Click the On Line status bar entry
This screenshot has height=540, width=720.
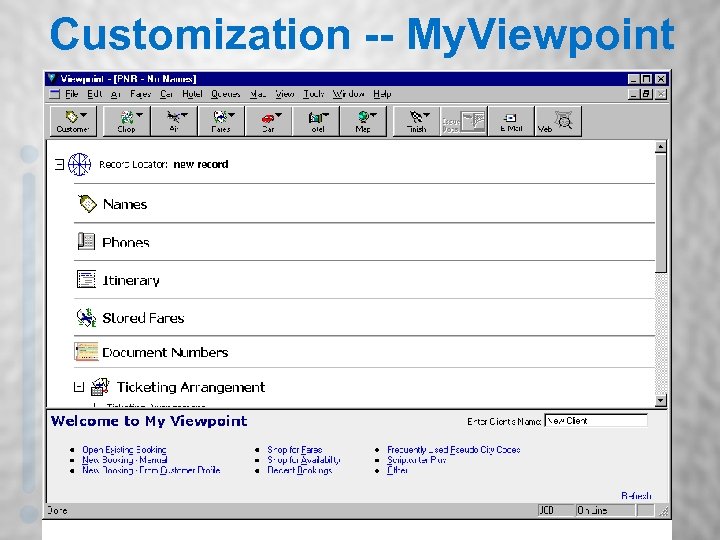(x=605, y=510)
